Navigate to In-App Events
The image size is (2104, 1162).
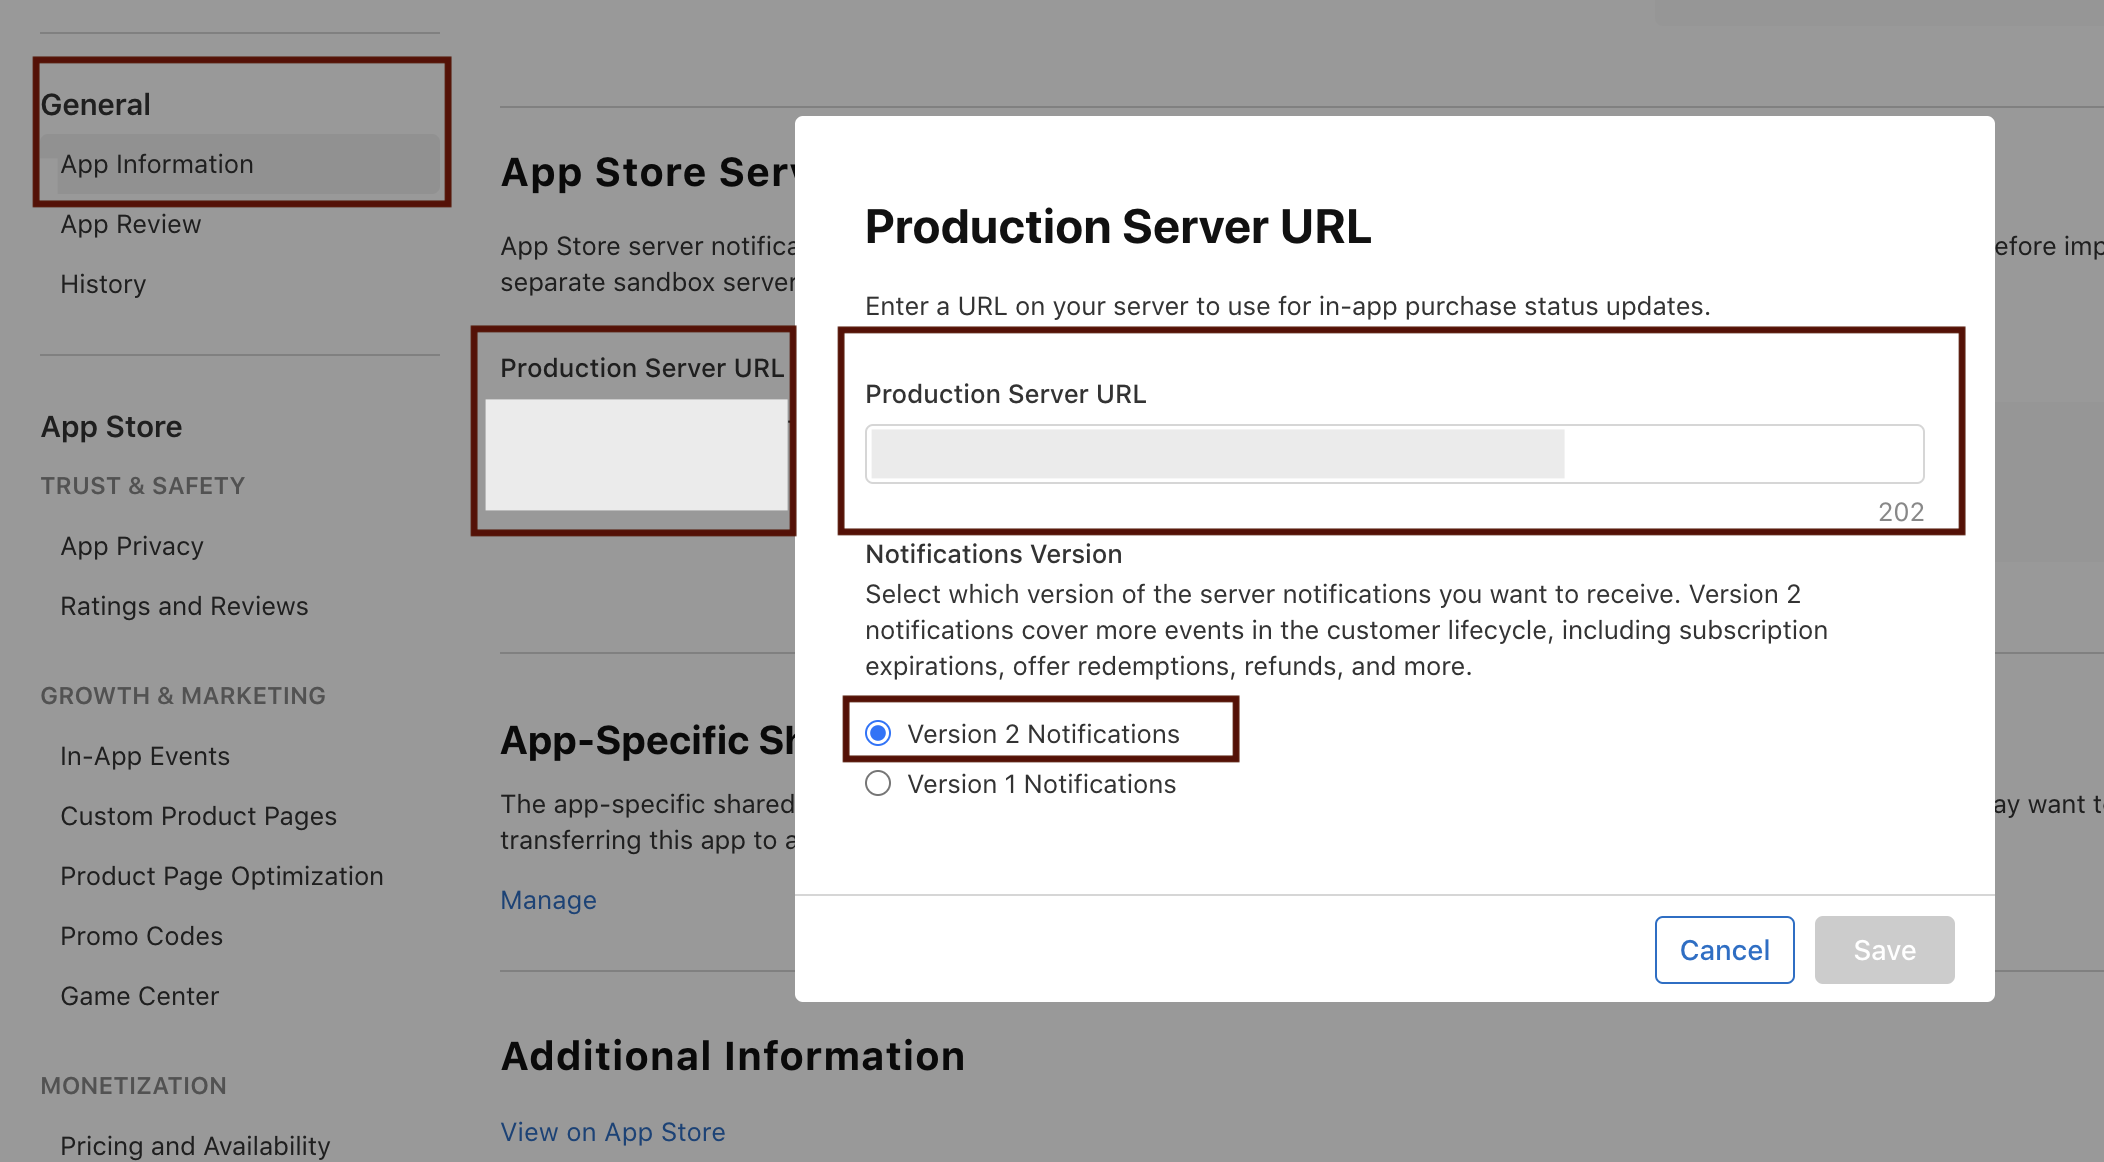[145, 756]
